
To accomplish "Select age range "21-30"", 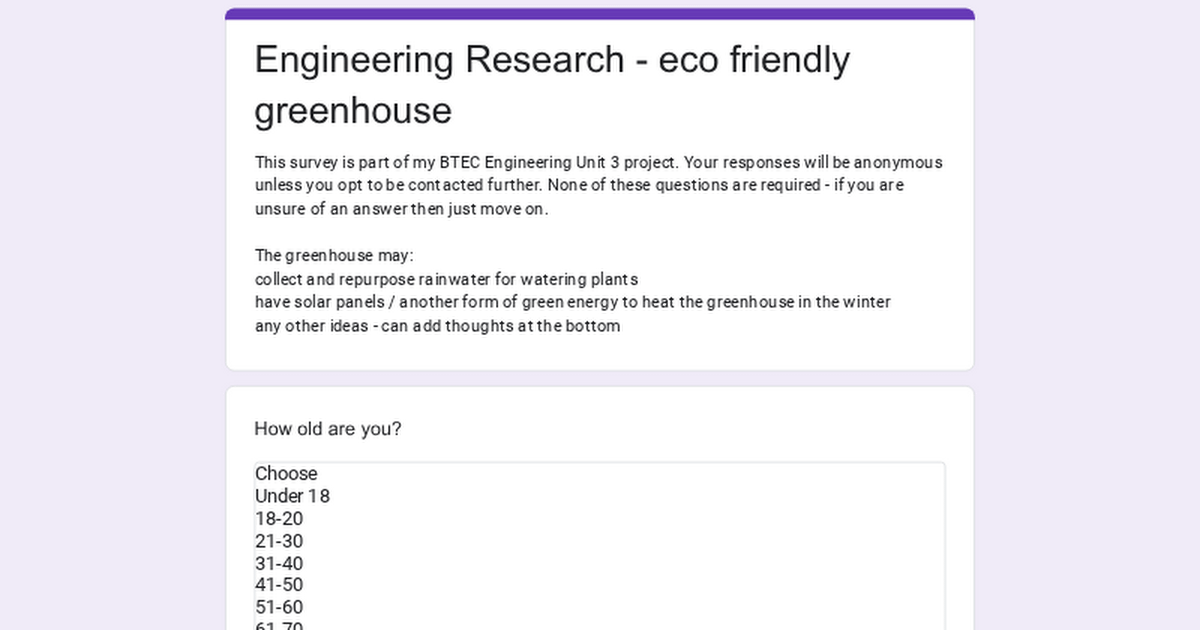I will coord(279,541).
